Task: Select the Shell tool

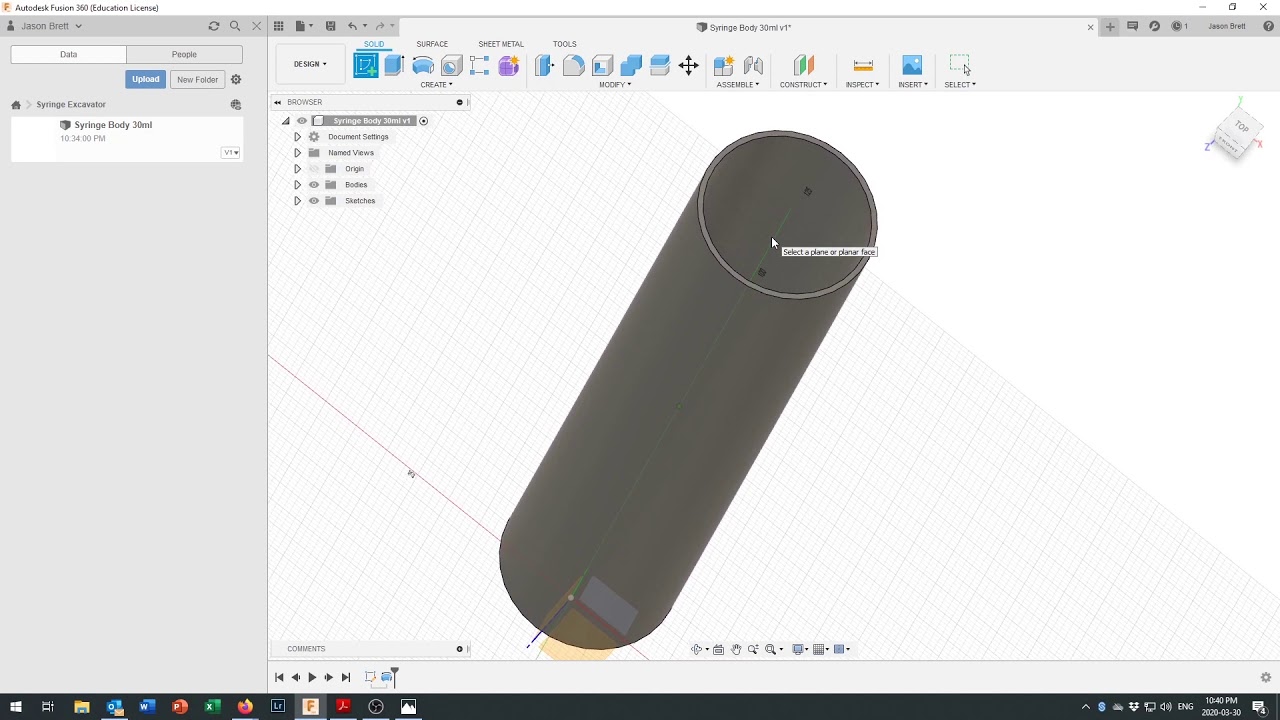Action: [x=602, y=66]
